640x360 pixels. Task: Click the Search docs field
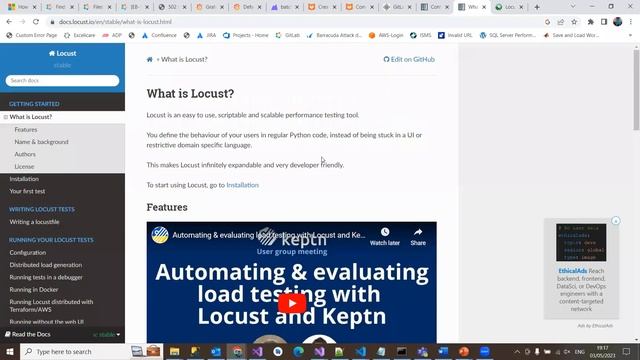[x=62, y=81]
